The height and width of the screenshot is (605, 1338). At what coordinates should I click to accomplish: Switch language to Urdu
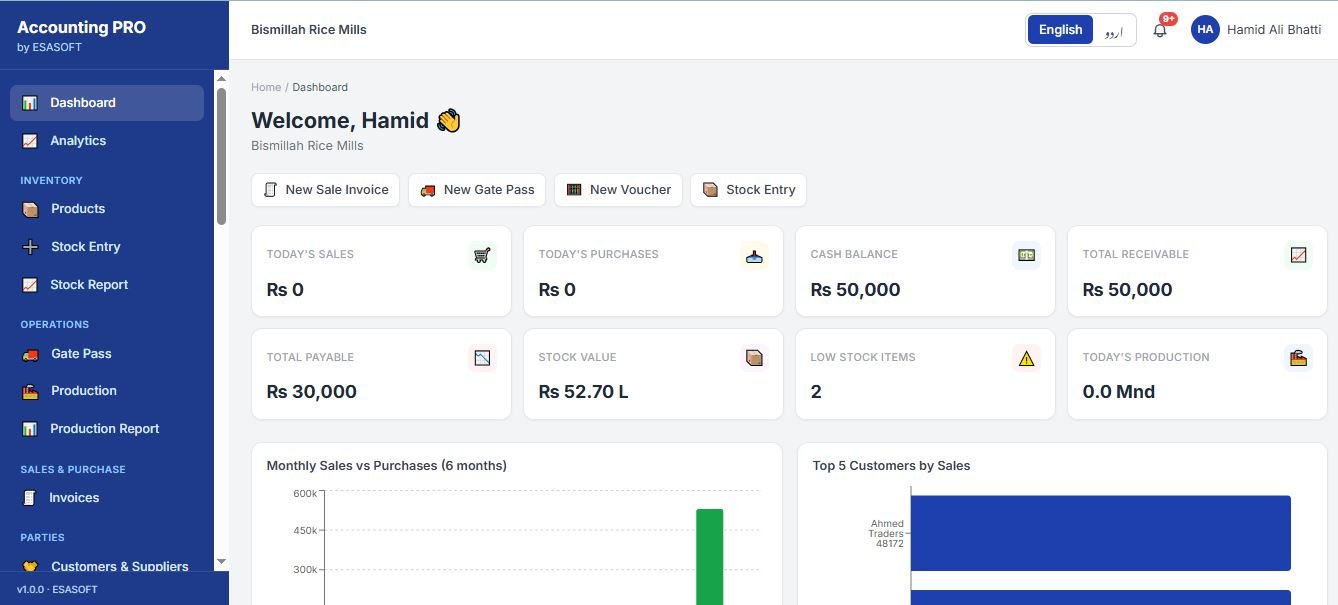pyautogui.click(x=1113, y=30)
